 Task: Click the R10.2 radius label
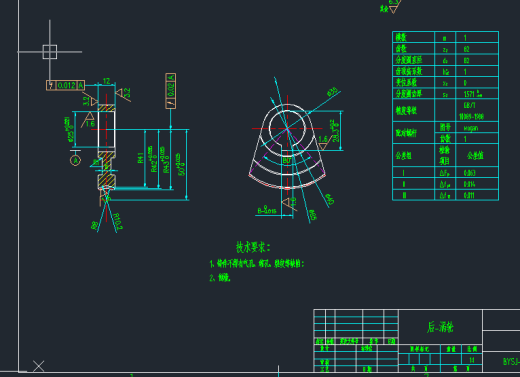pyautogui.click(x=118, y=221)
